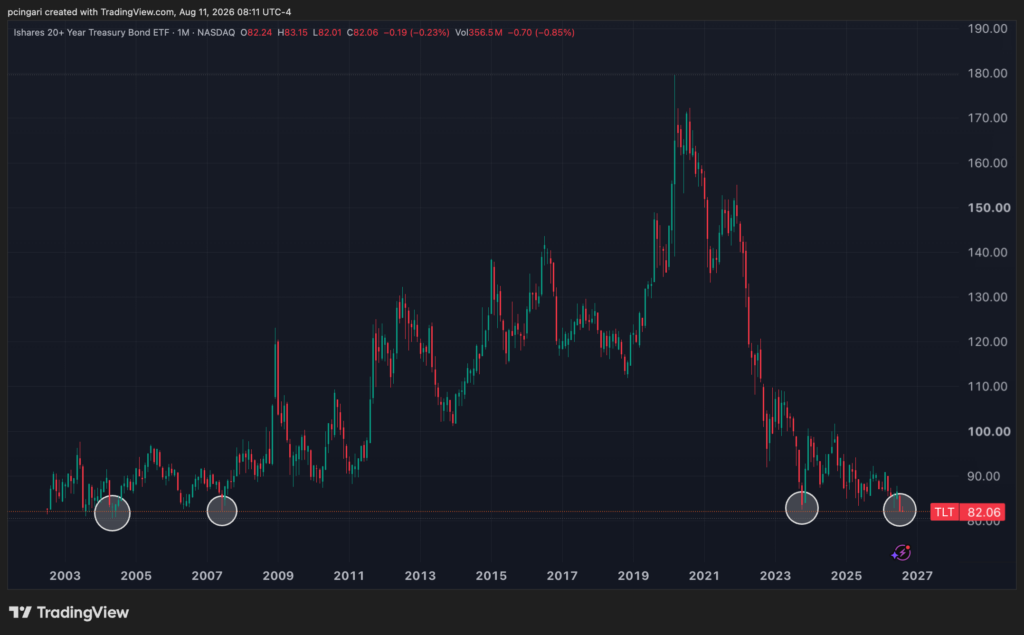This screenshot has width=1024, height=635.
Task: Click the 2023 time axis label
Action: [x=775, y=576]
